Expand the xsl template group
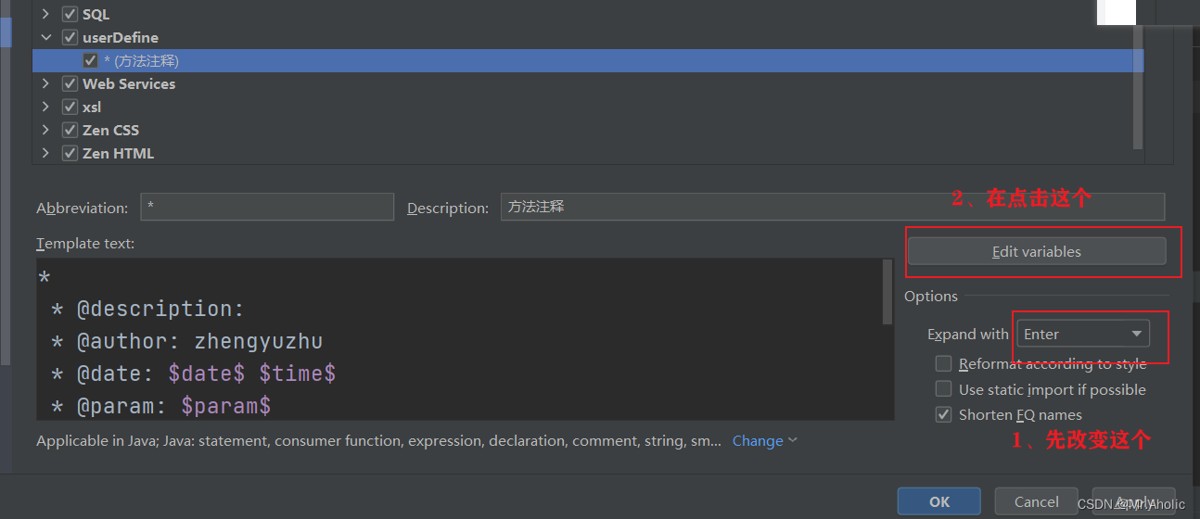1200x519 pixels. coord(45,107)
